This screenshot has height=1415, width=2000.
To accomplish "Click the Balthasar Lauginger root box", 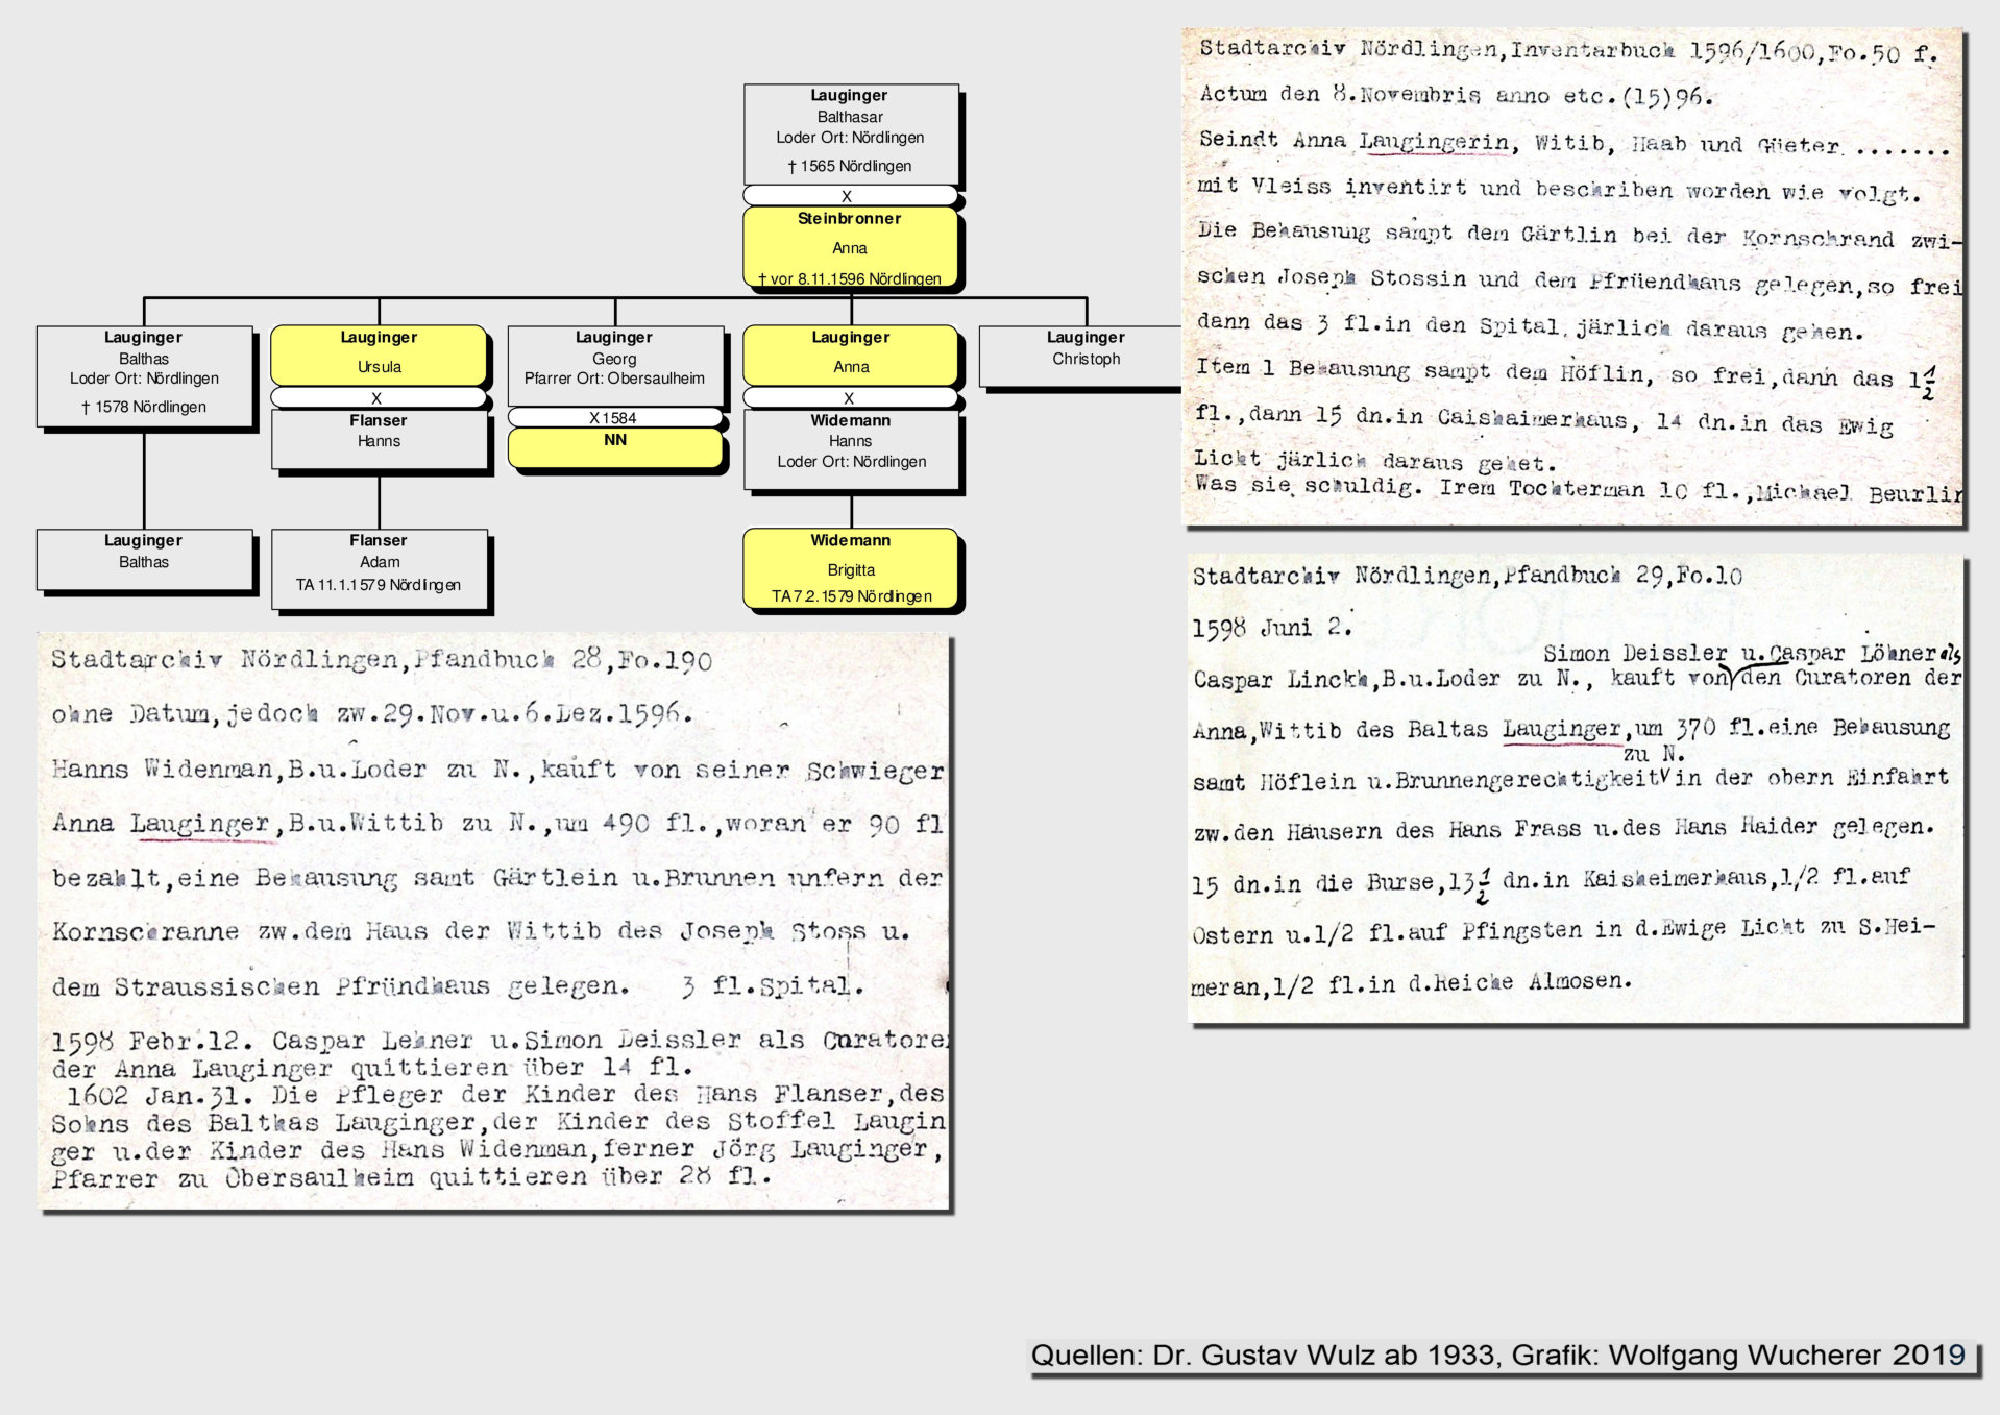I will click(850, 132).
